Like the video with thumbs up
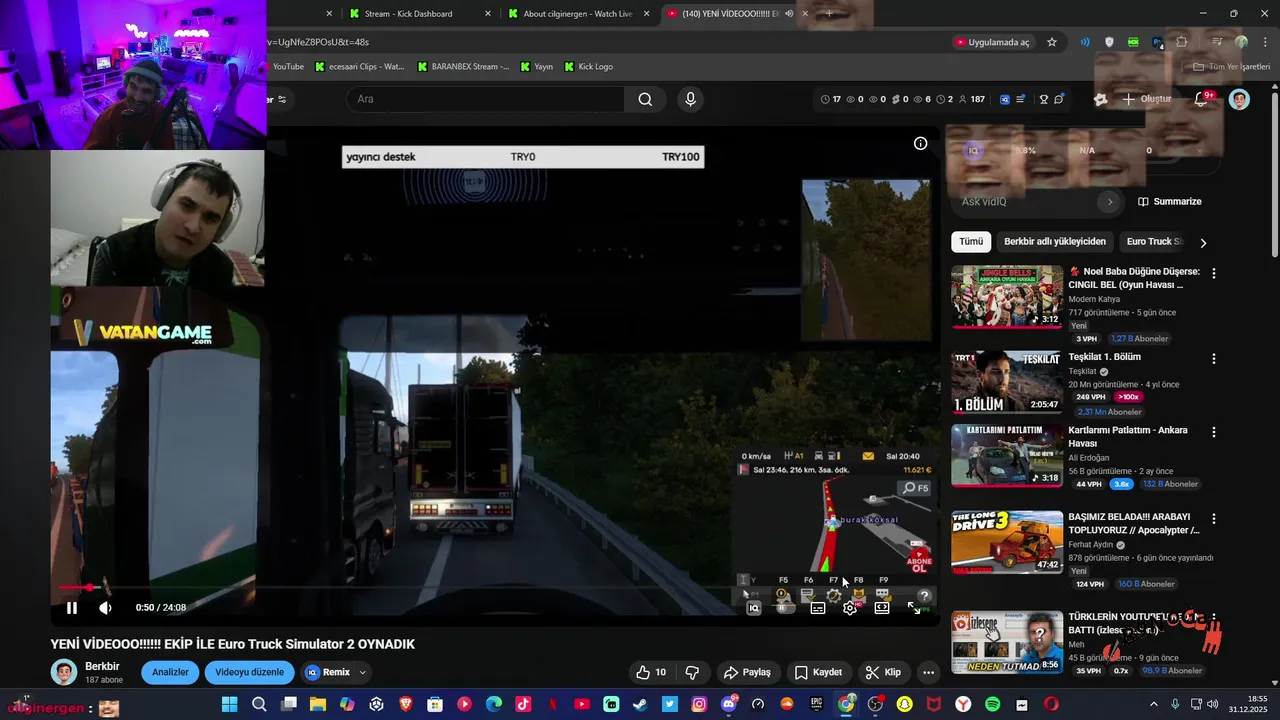The height and width of the screenshot is (720, 1280). [651, 672]
